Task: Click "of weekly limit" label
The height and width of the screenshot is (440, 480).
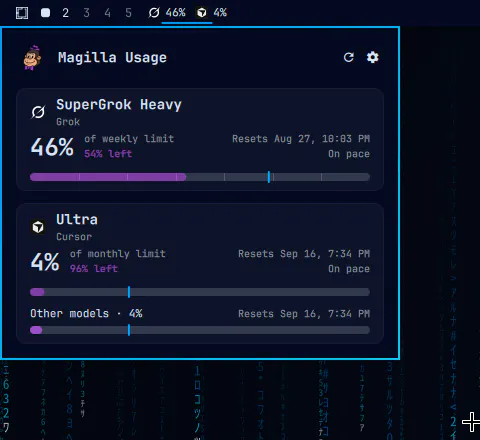Action: point(129,139)
